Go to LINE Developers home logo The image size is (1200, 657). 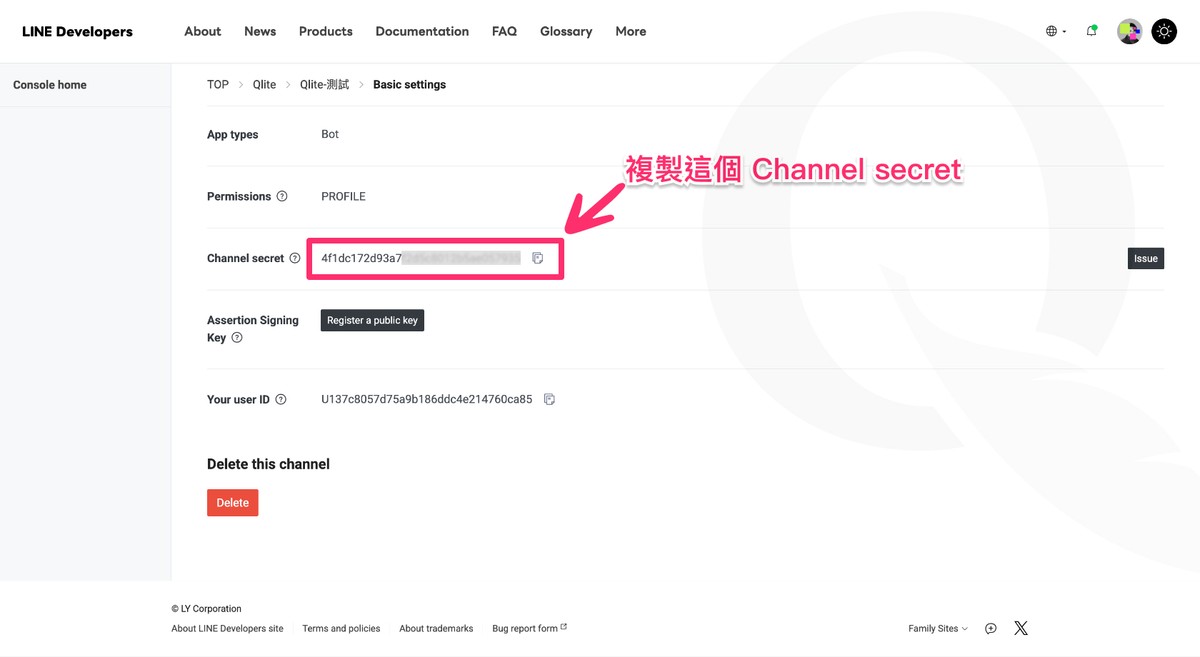77,31
